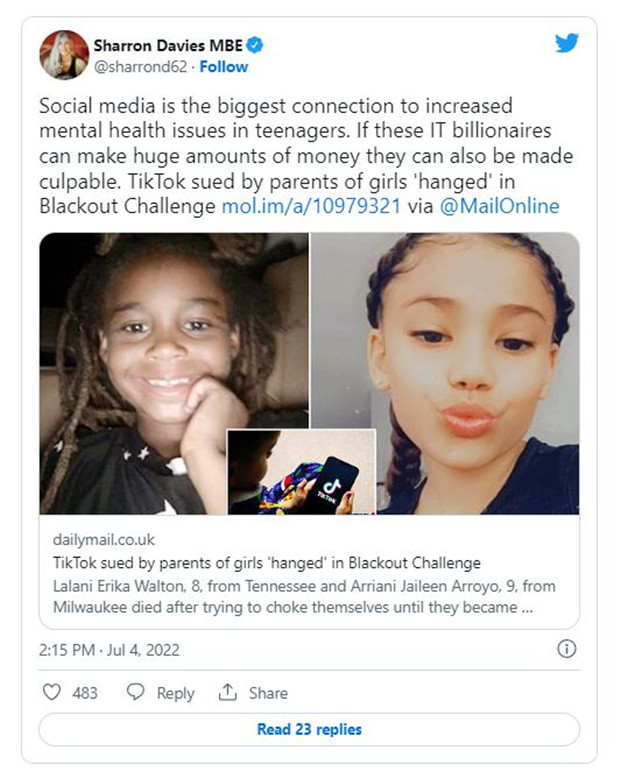
Task: Click the Share text label
Action: point(268,693)
